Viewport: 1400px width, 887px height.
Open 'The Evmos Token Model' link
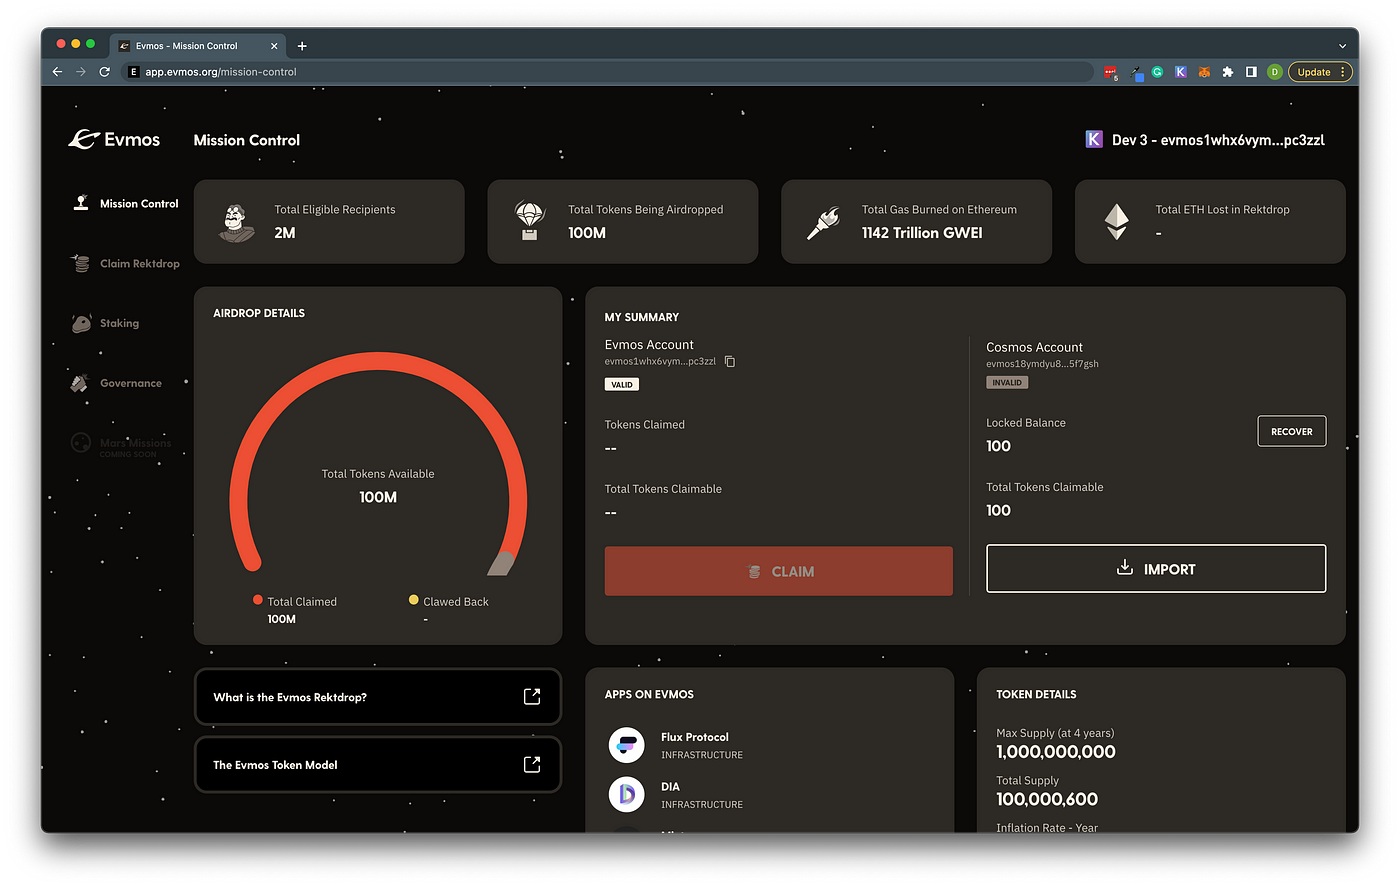378,765
